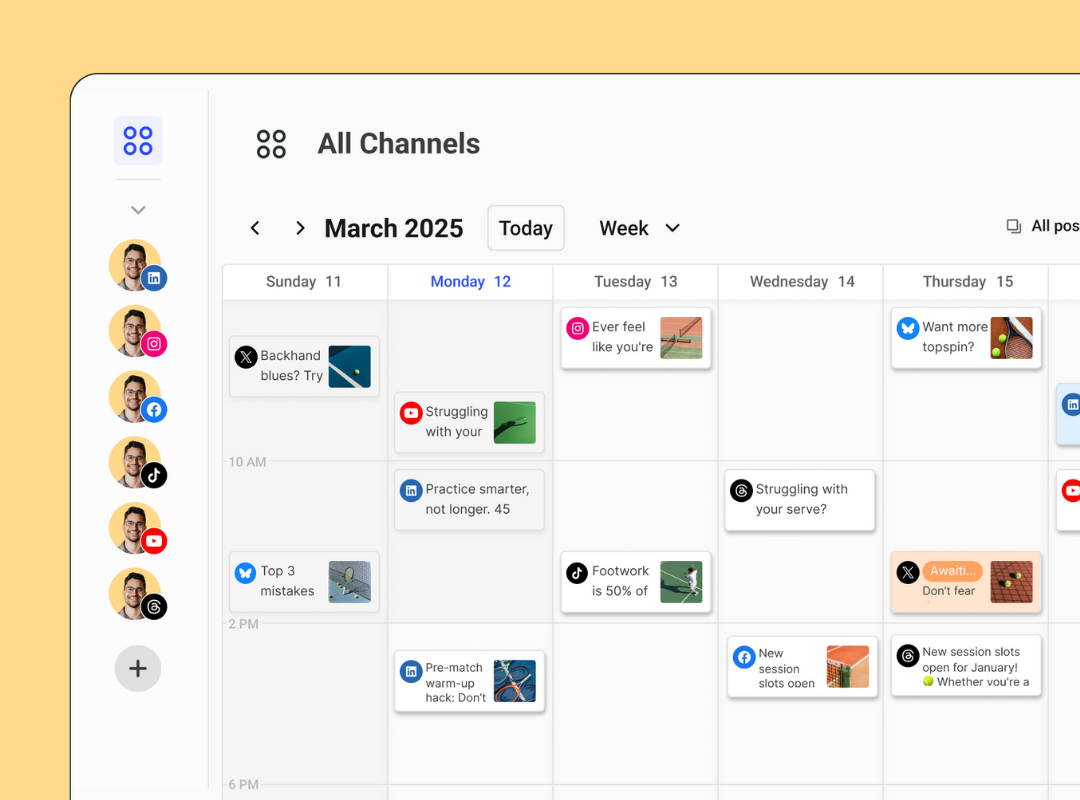The width and height of the screenshot is (1080, 800).
Task: Open the Facebook channel from the sidebar
Action: point(137,397)
